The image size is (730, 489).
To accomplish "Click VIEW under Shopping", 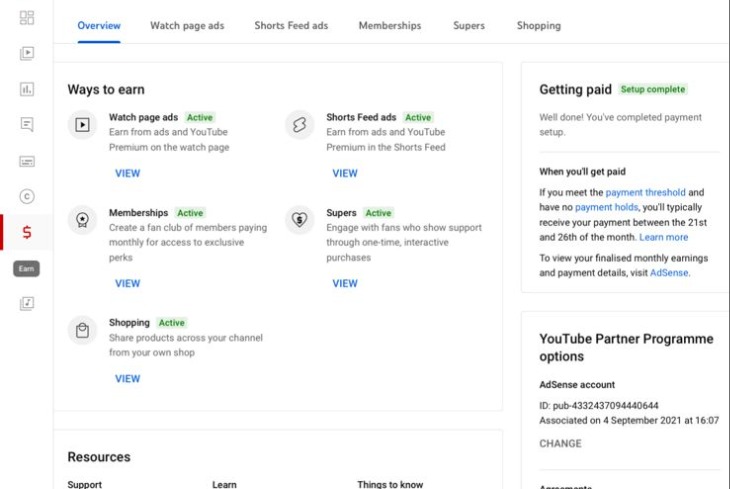I will (x=128, y=379).
